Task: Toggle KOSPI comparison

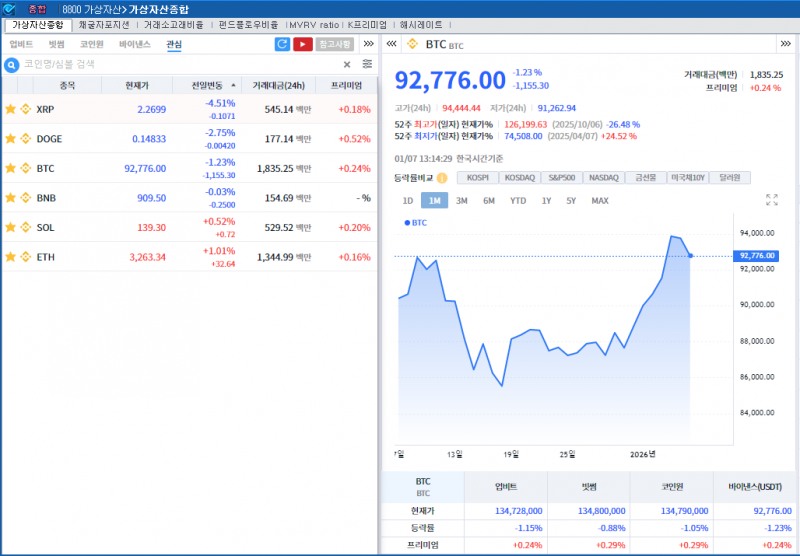Action: [x=478, y=178]
